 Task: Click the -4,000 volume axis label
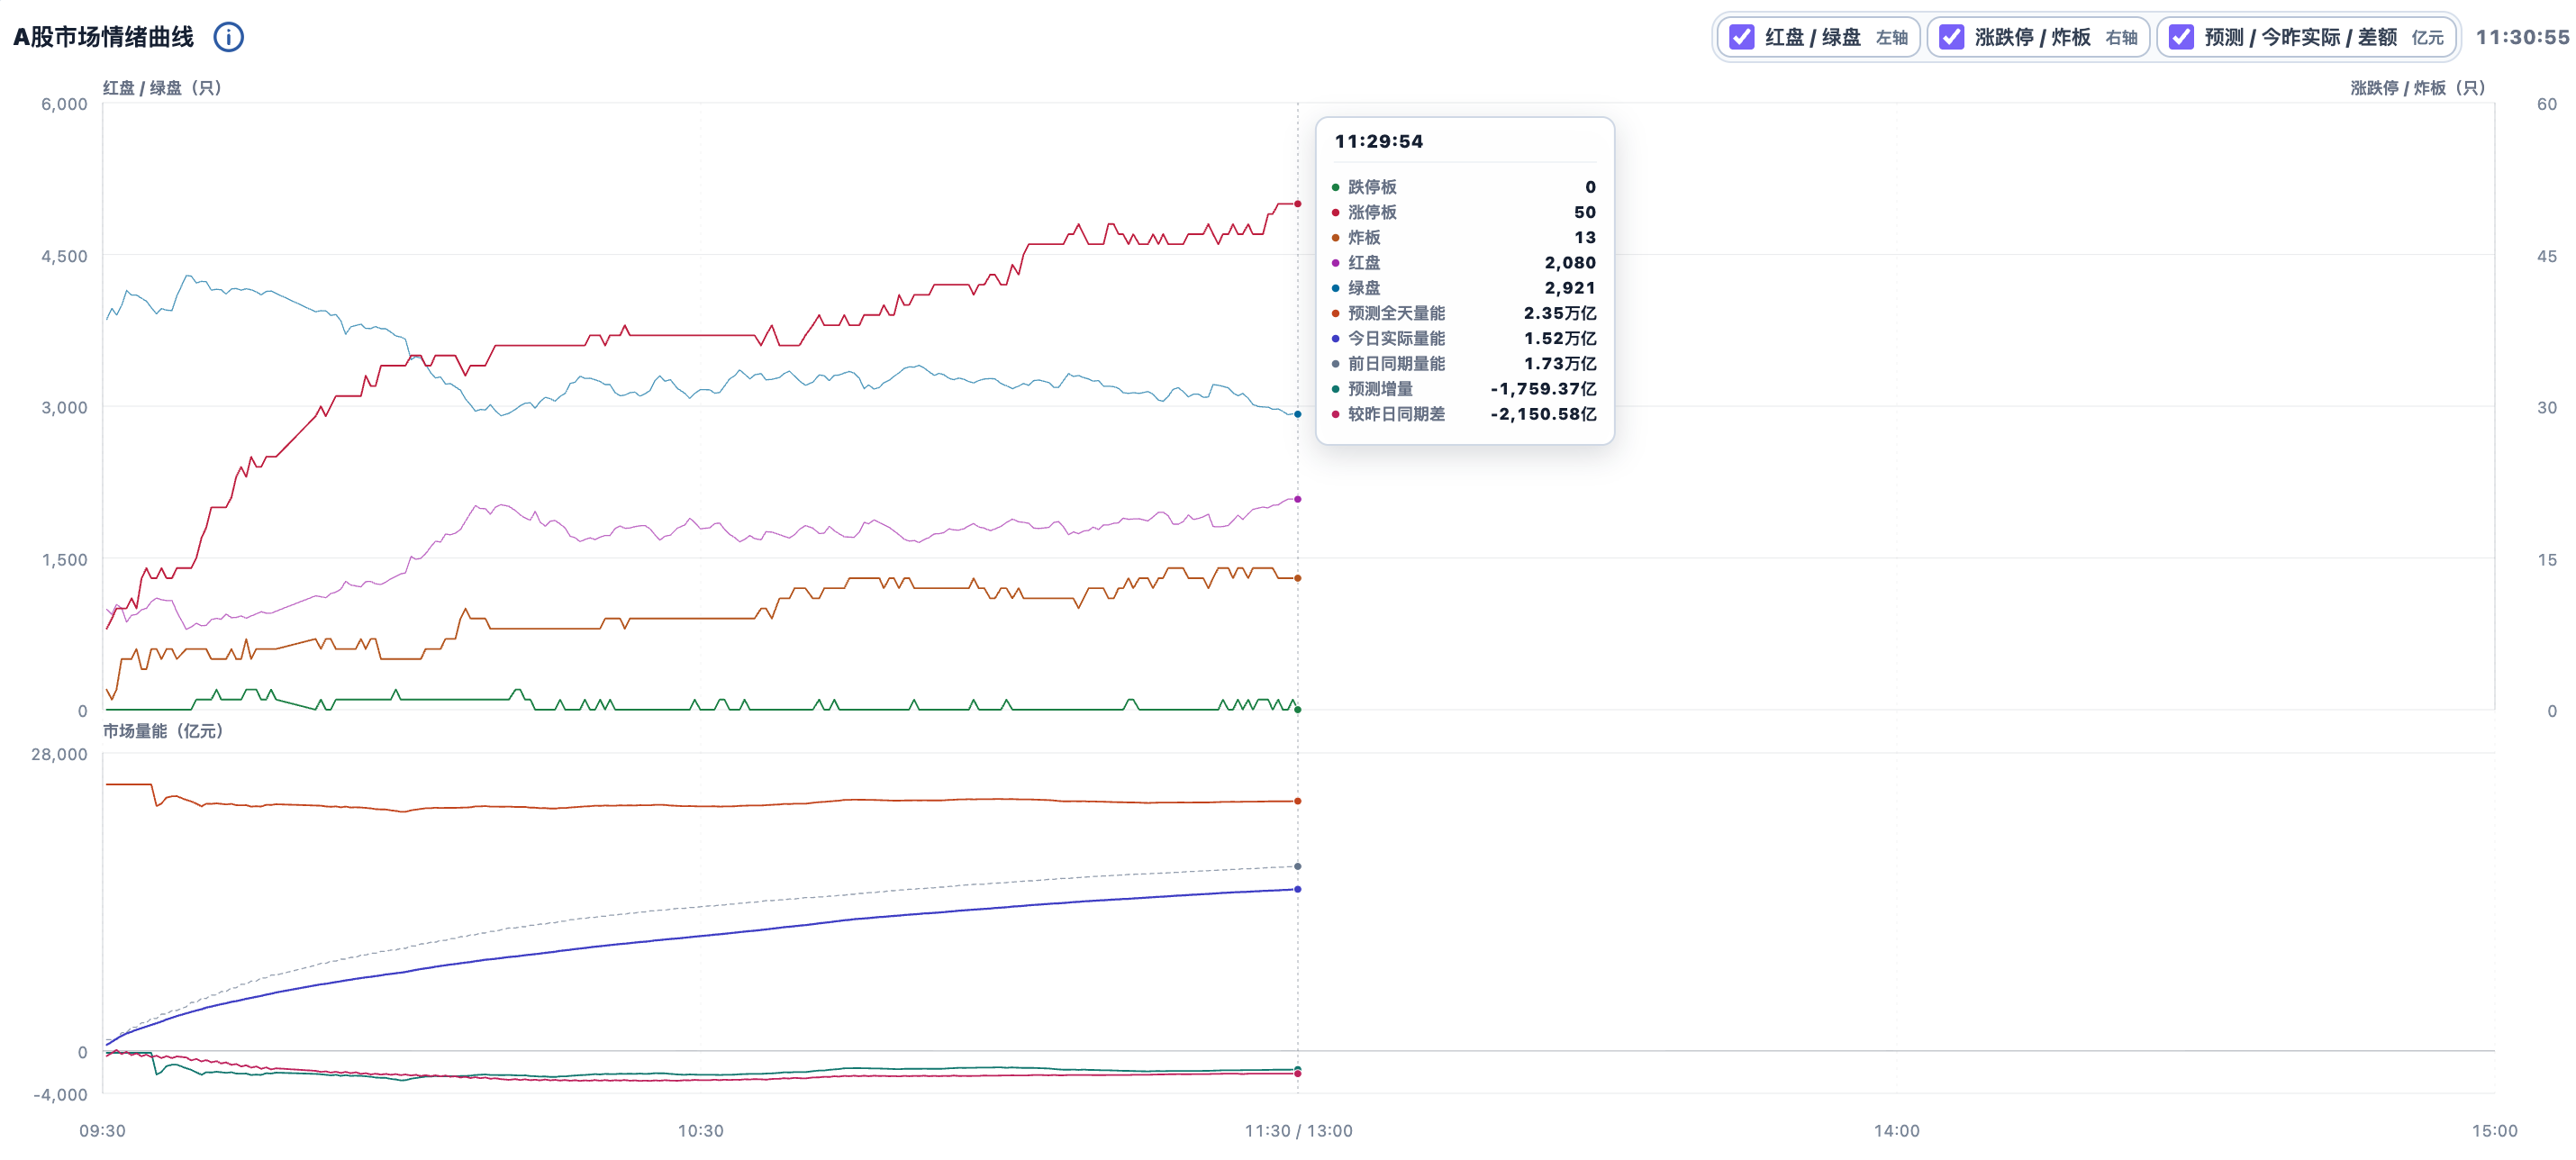point(60,1095)
